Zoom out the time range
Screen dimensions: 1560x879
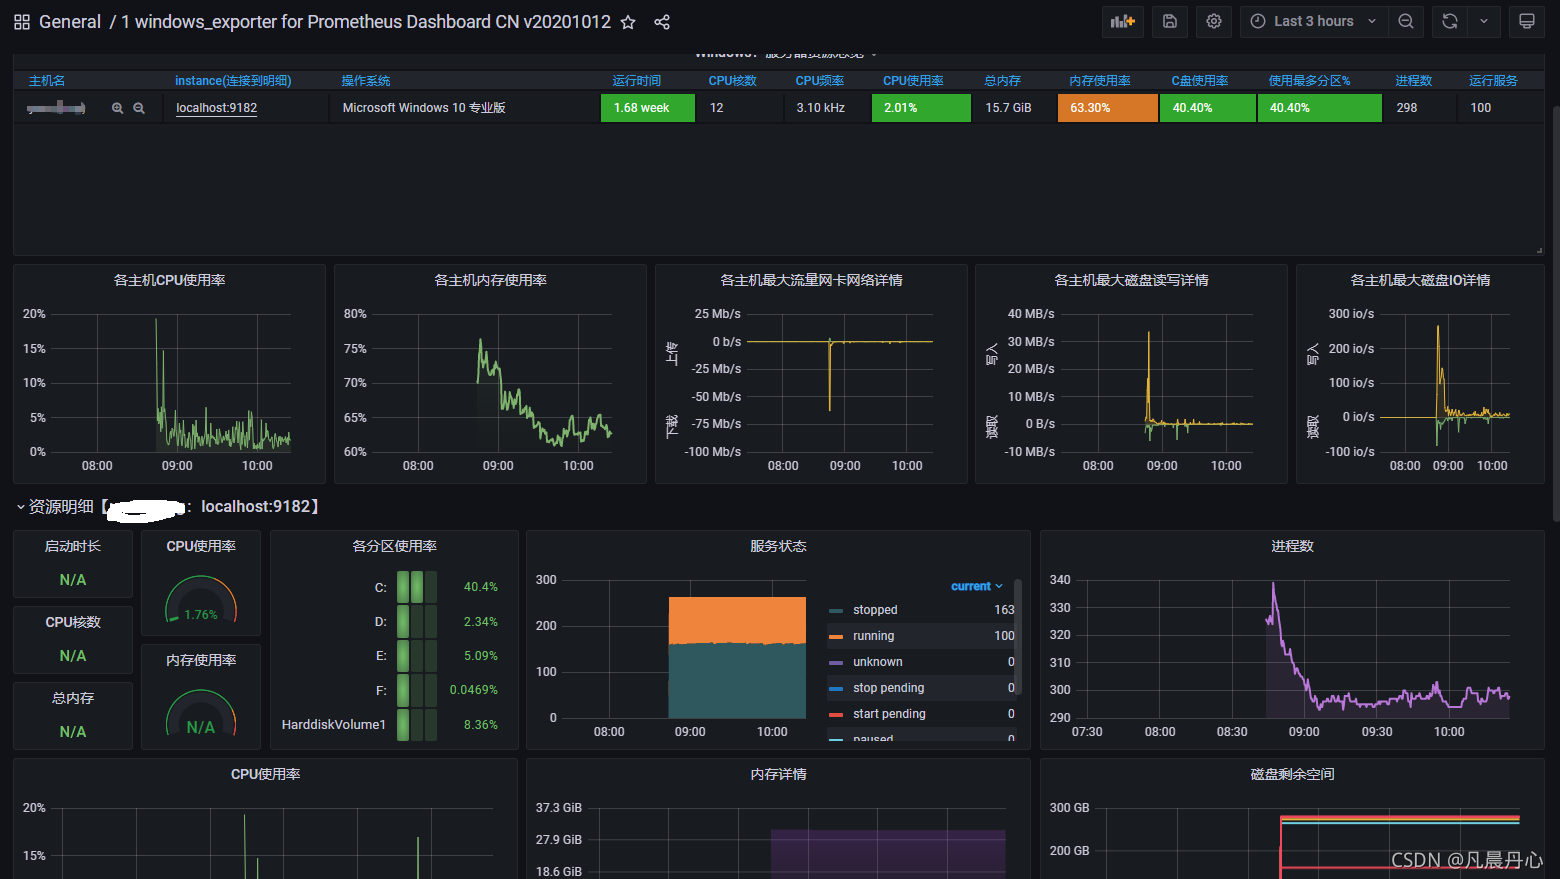[x=1406, y=21]
